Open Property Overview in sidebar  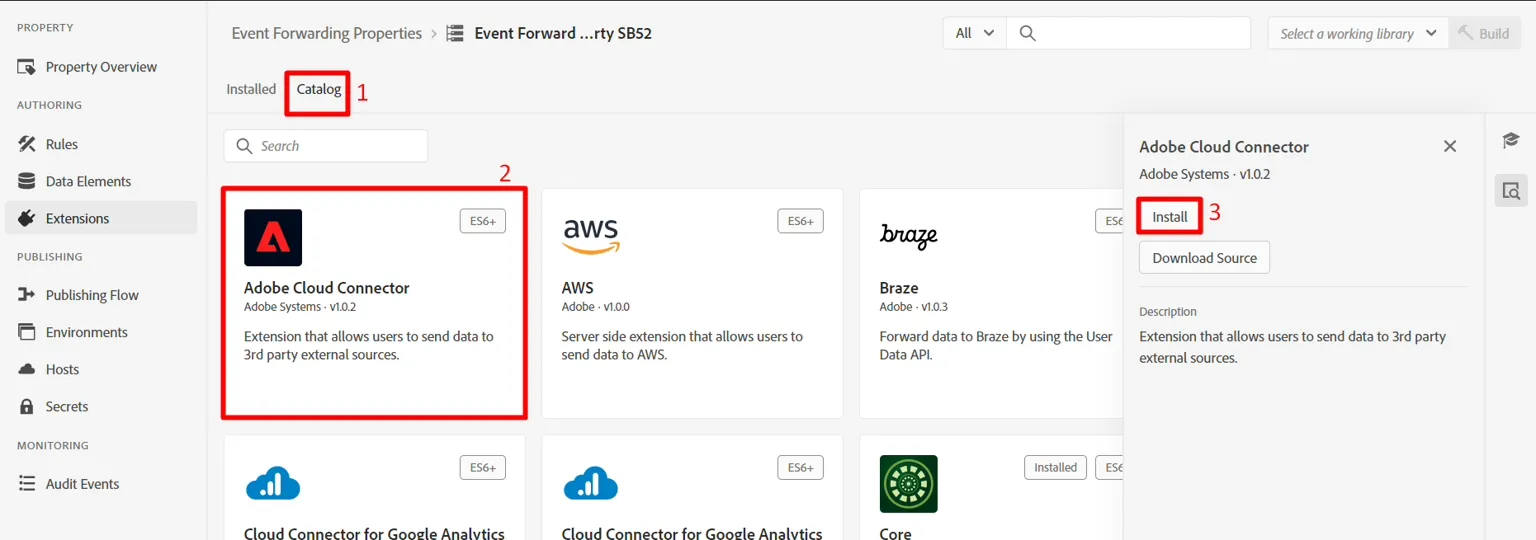tap(101, 67)
